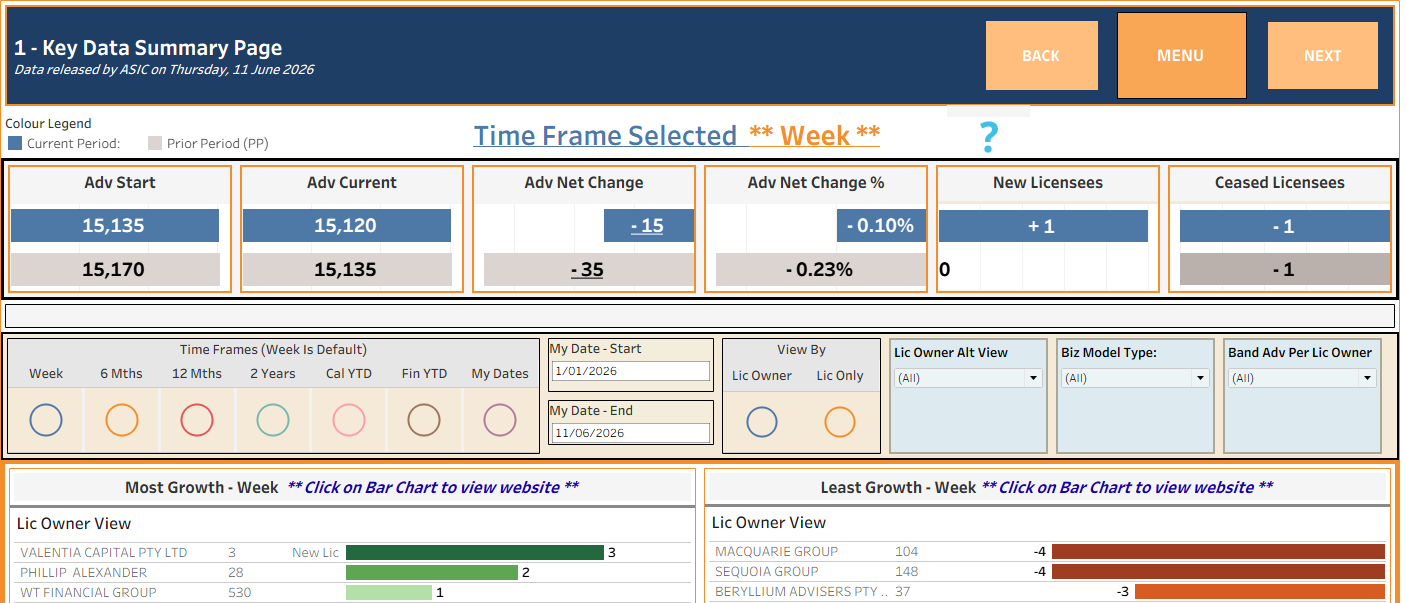Click the Adv Net Change value -15
Viewport: 1406px width, 603px height.
point(647,226)
